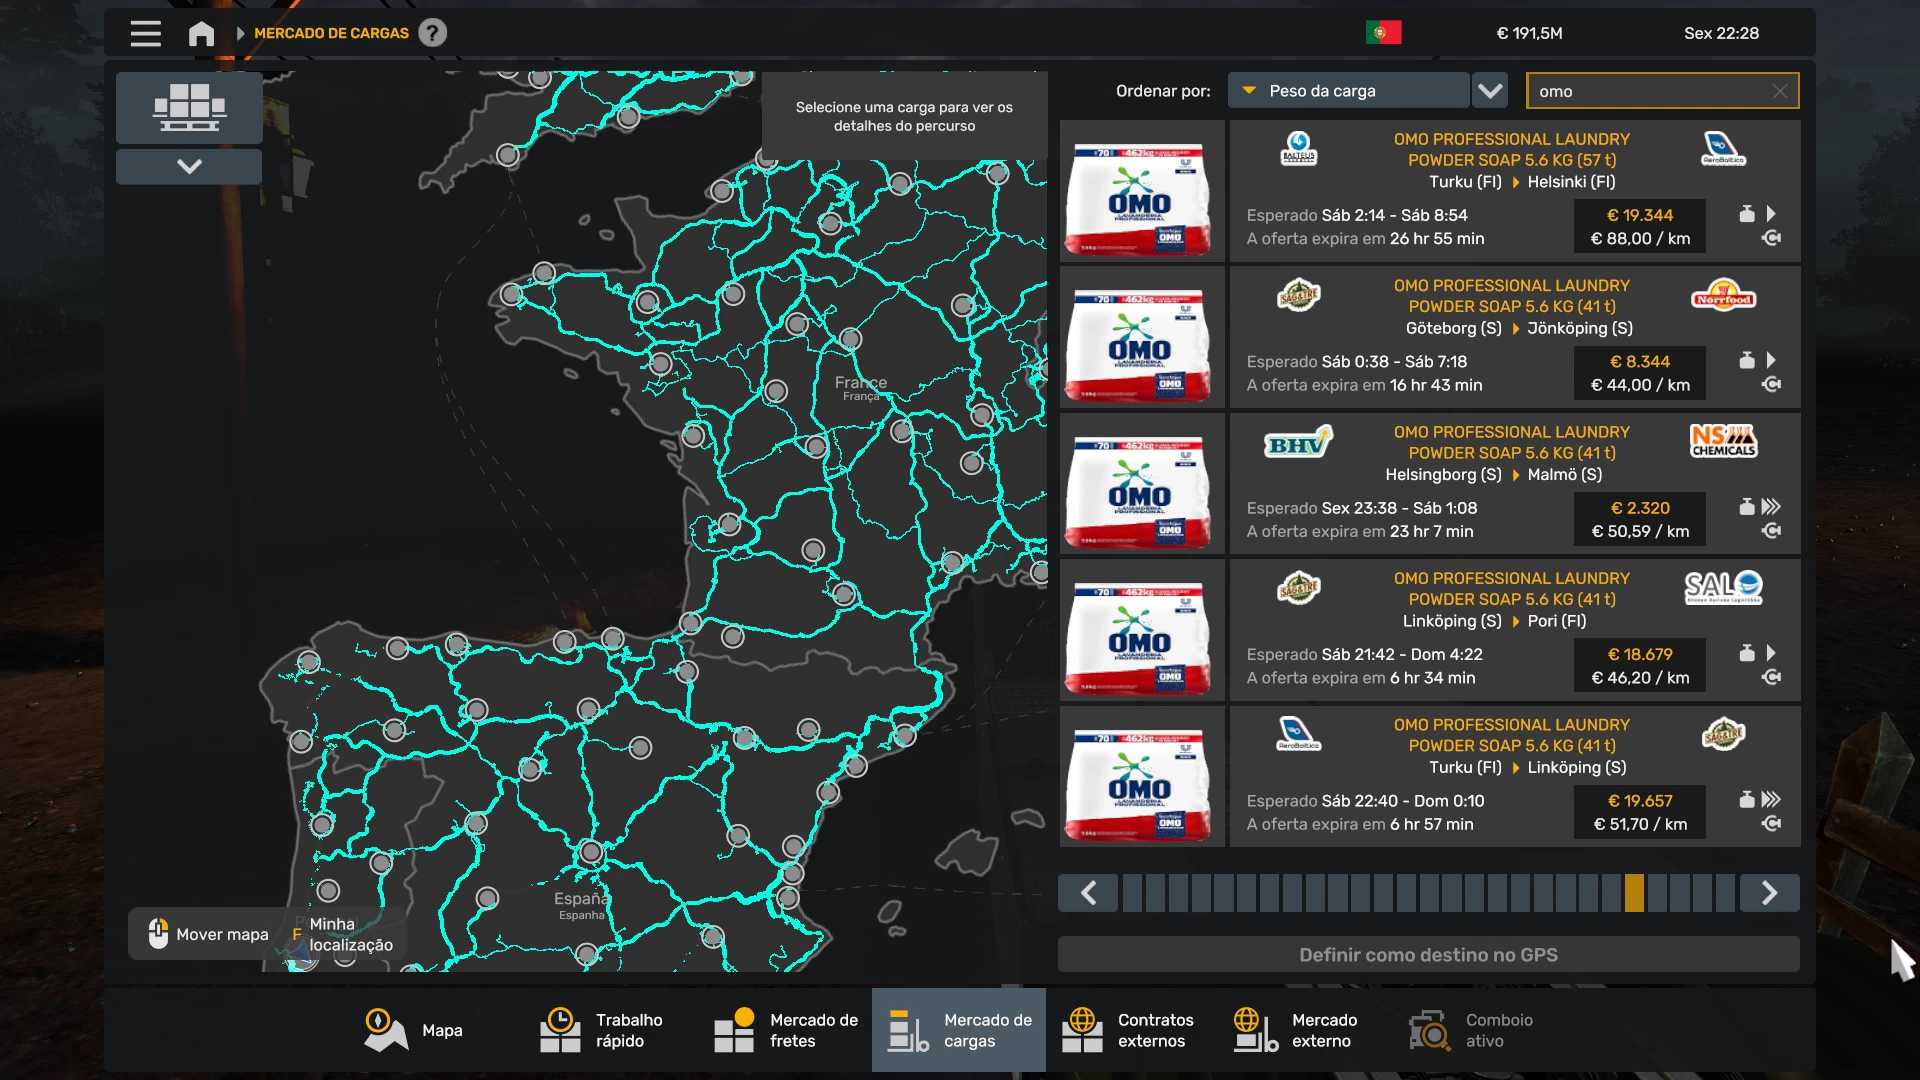Click the Portuguese flag language icon
This screenshot has height=1080, width=1920.
point(1383,33)
